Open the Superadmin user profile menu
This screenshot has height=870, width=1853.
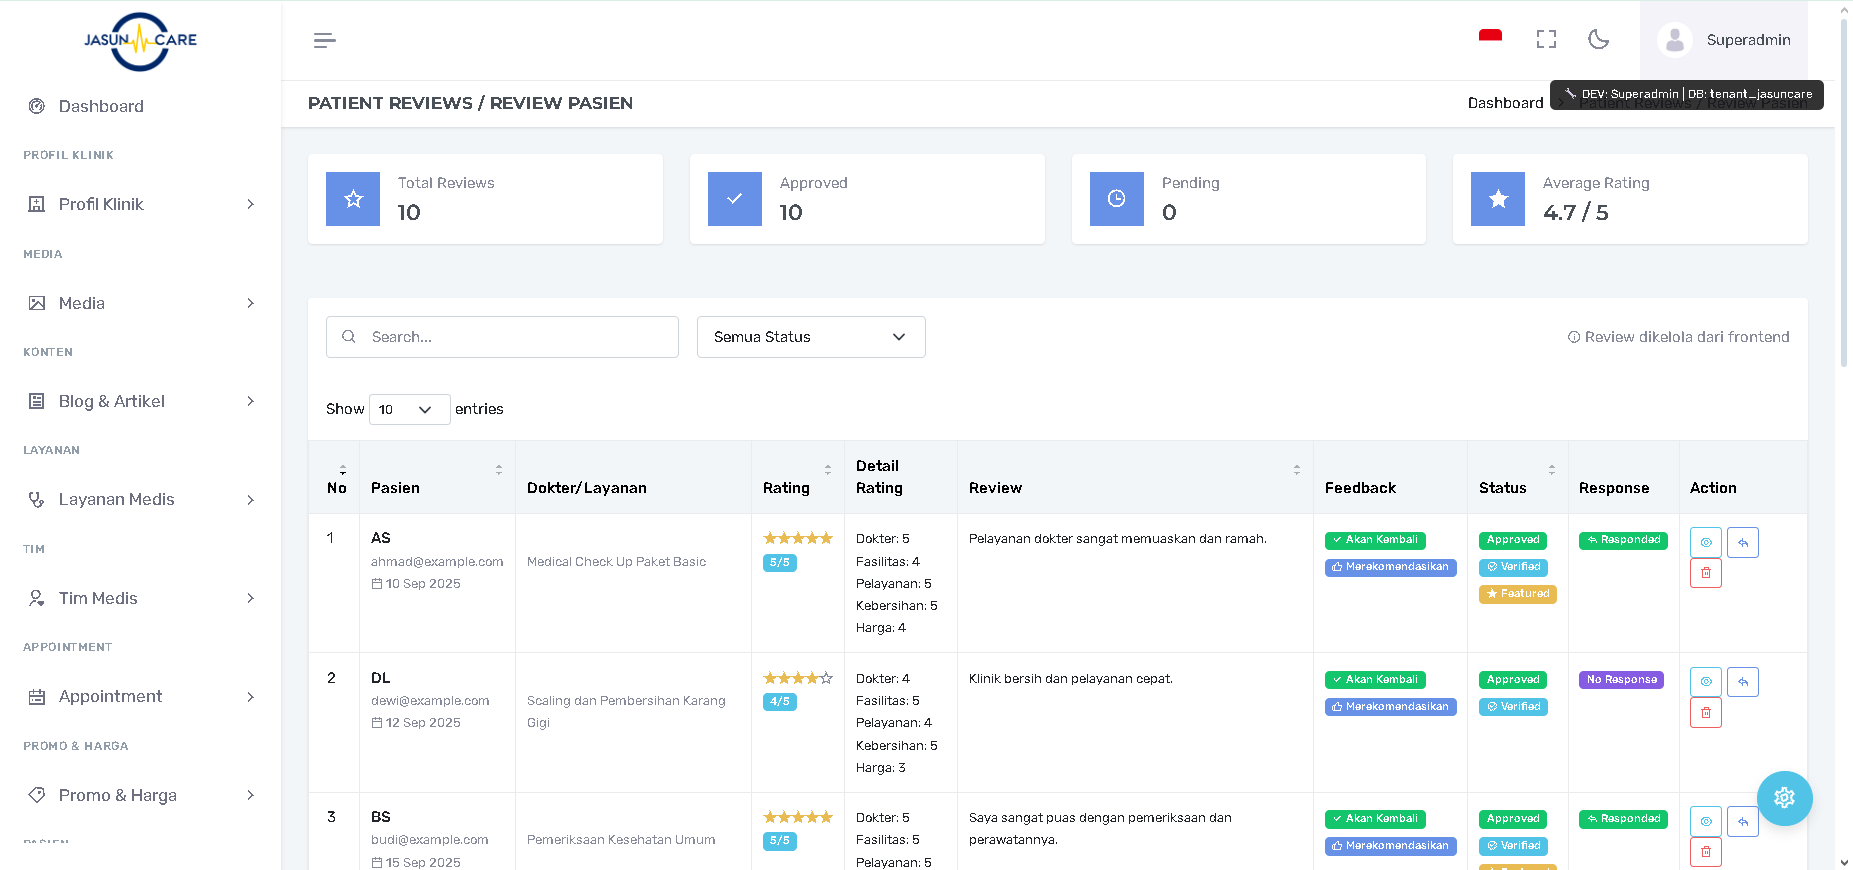(x=1724, y=40)
